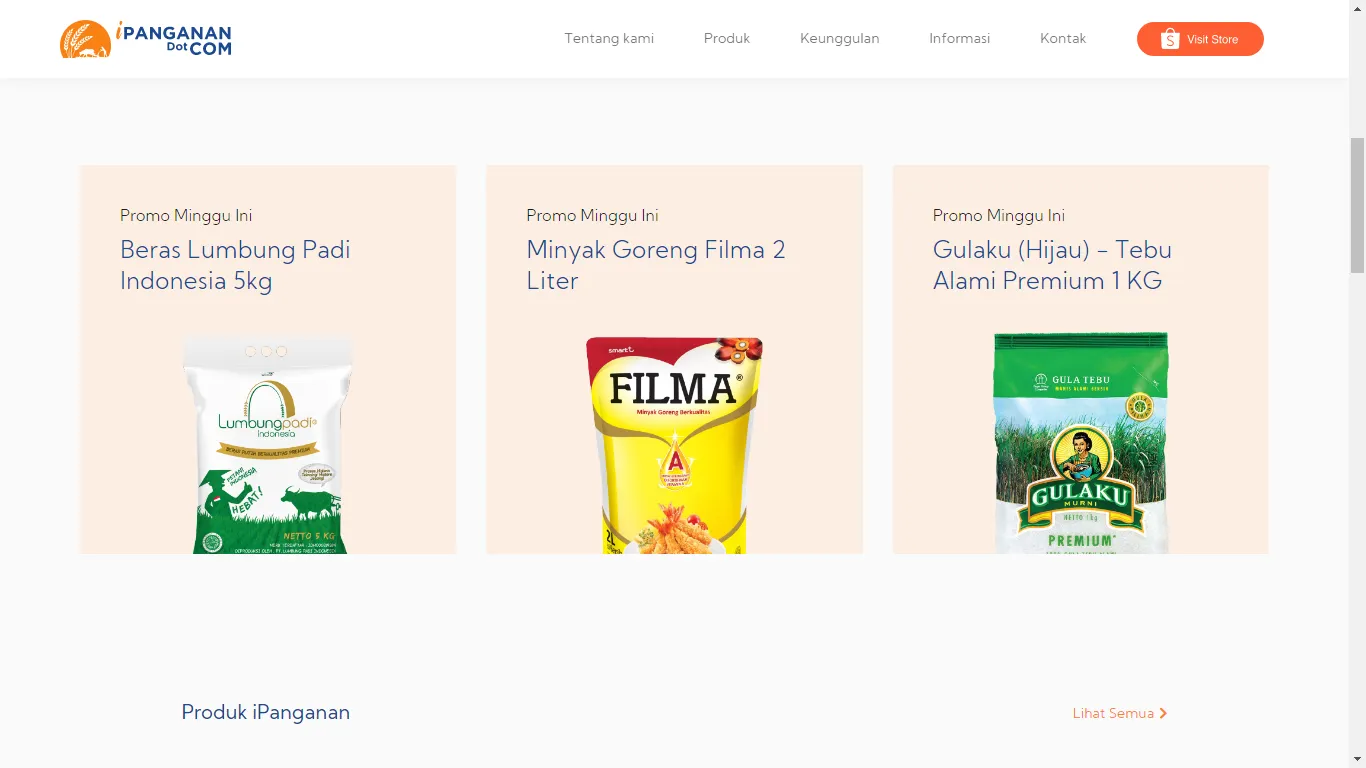Viewport: 1366px width, 768px height.
Task: Click Promo Minggu Ini label on the Gulaku card
Action: coord(999,215)
